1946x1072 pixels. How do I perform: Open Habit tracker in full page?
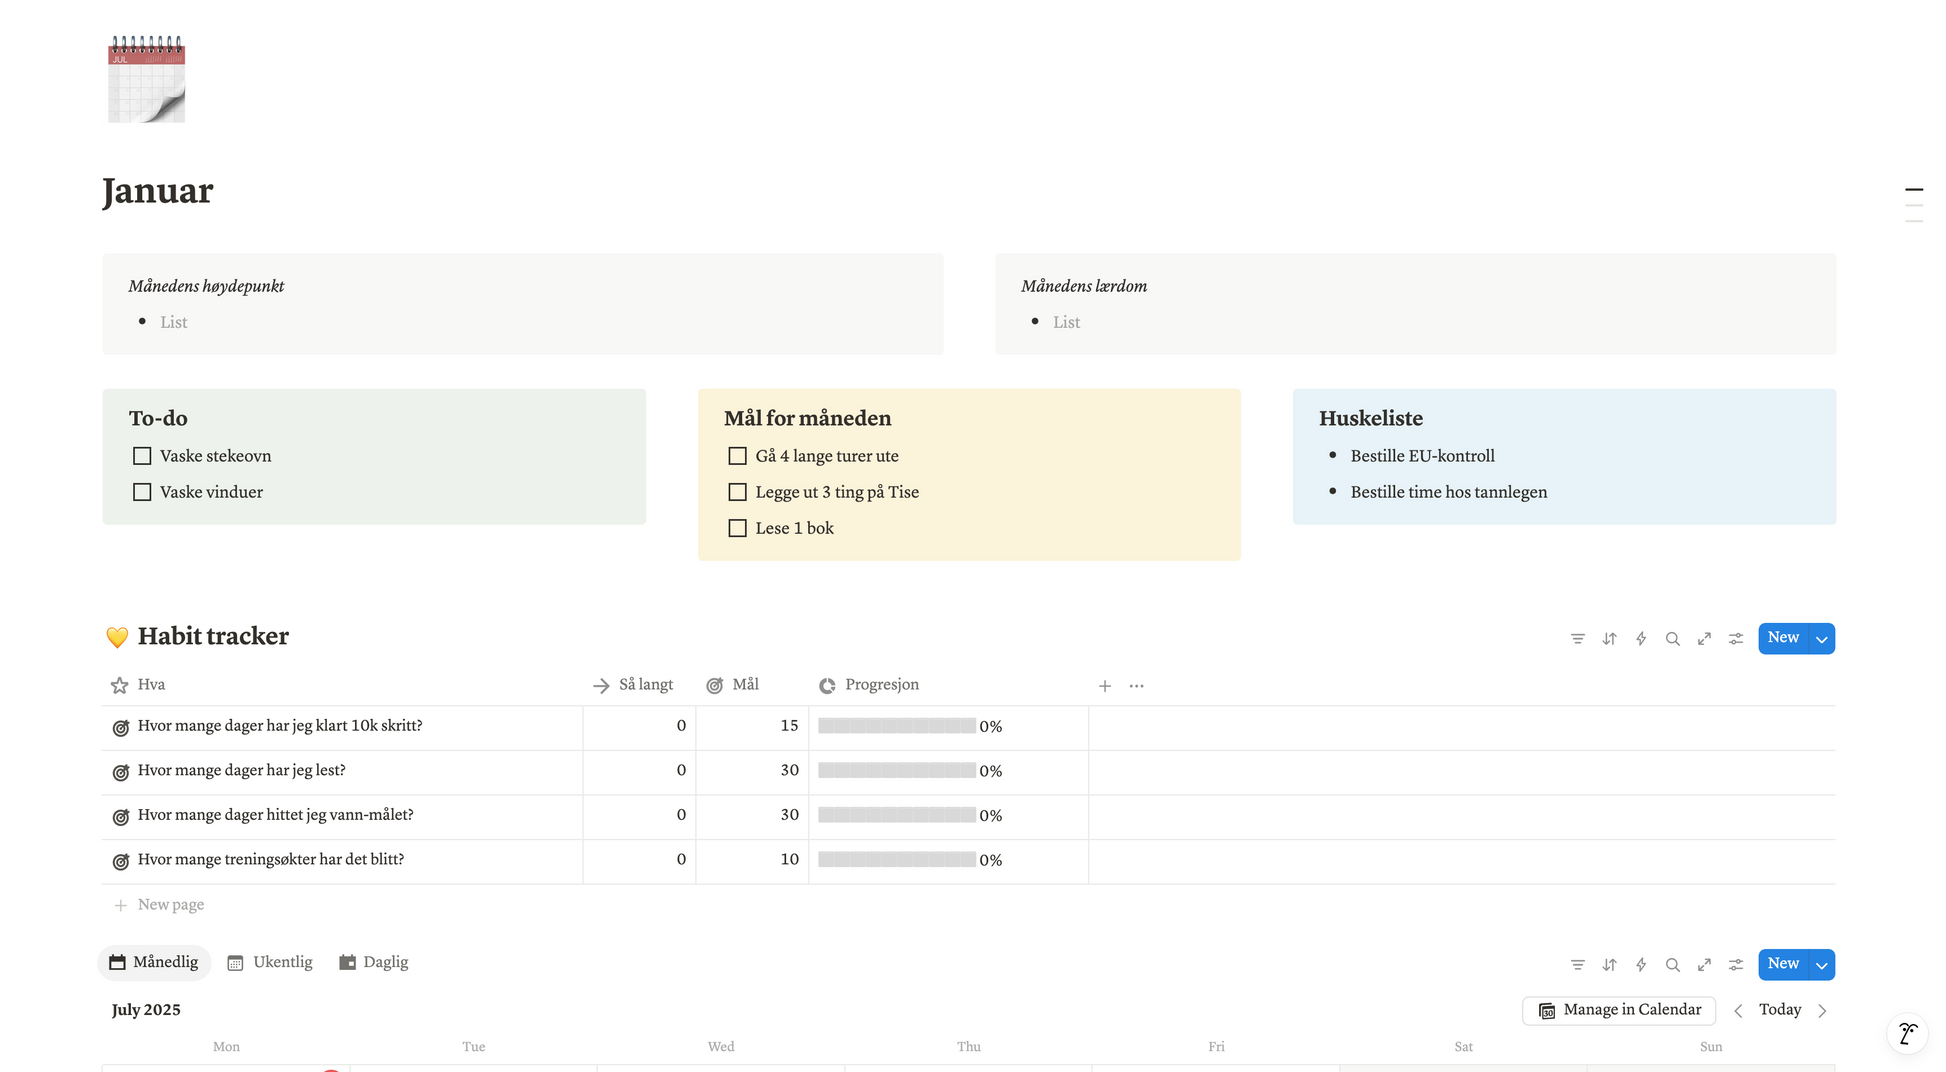(x=1704, y=639)
